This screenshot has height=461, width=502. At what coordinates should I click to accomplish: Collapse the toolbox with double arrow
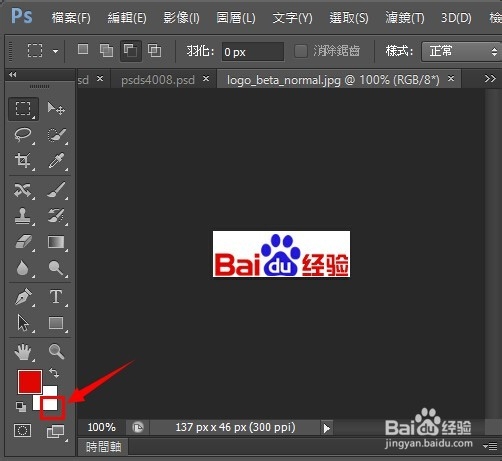[x=13, y=74]
